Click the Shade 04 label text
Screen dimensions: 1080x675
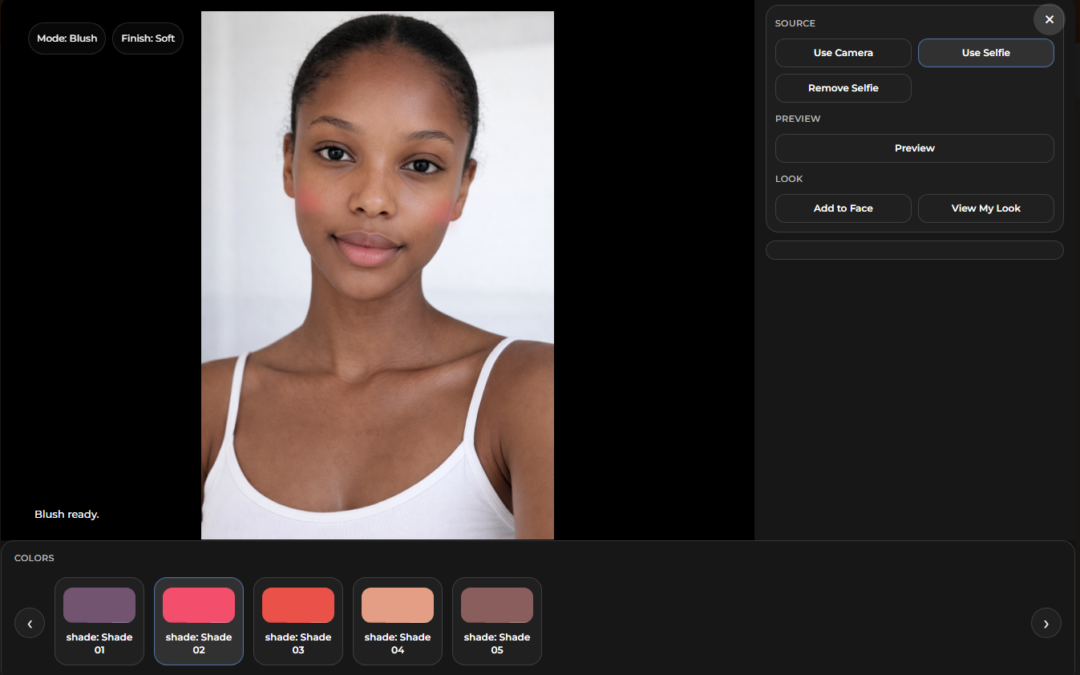pyautogui.click(x=397, y=643)
